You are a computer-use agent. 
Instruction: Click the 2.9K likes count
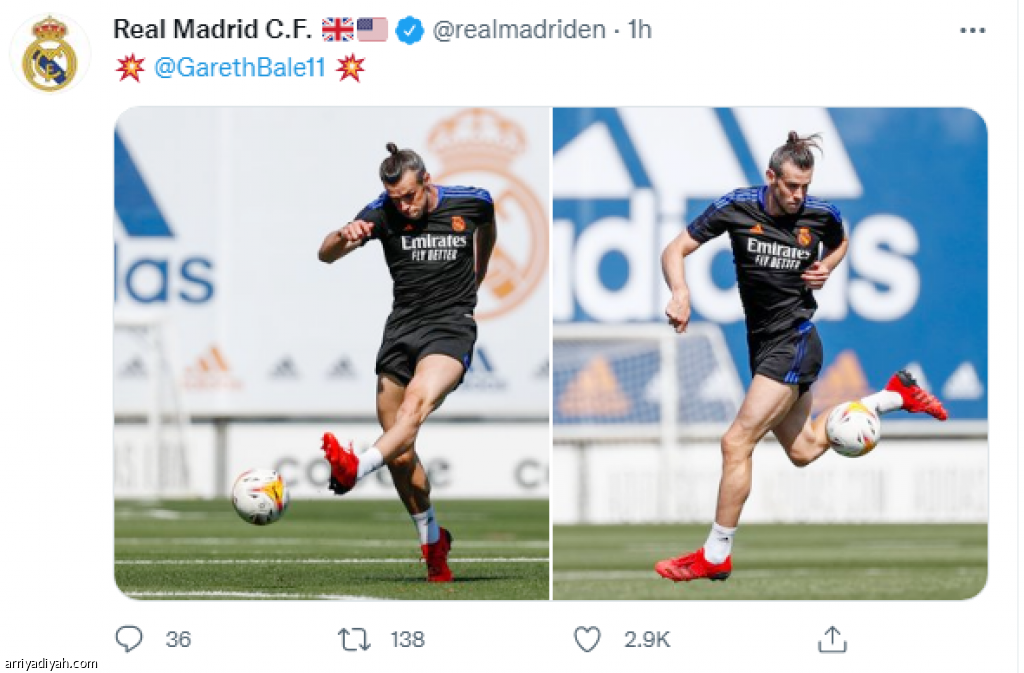click(x=647, y=639)
